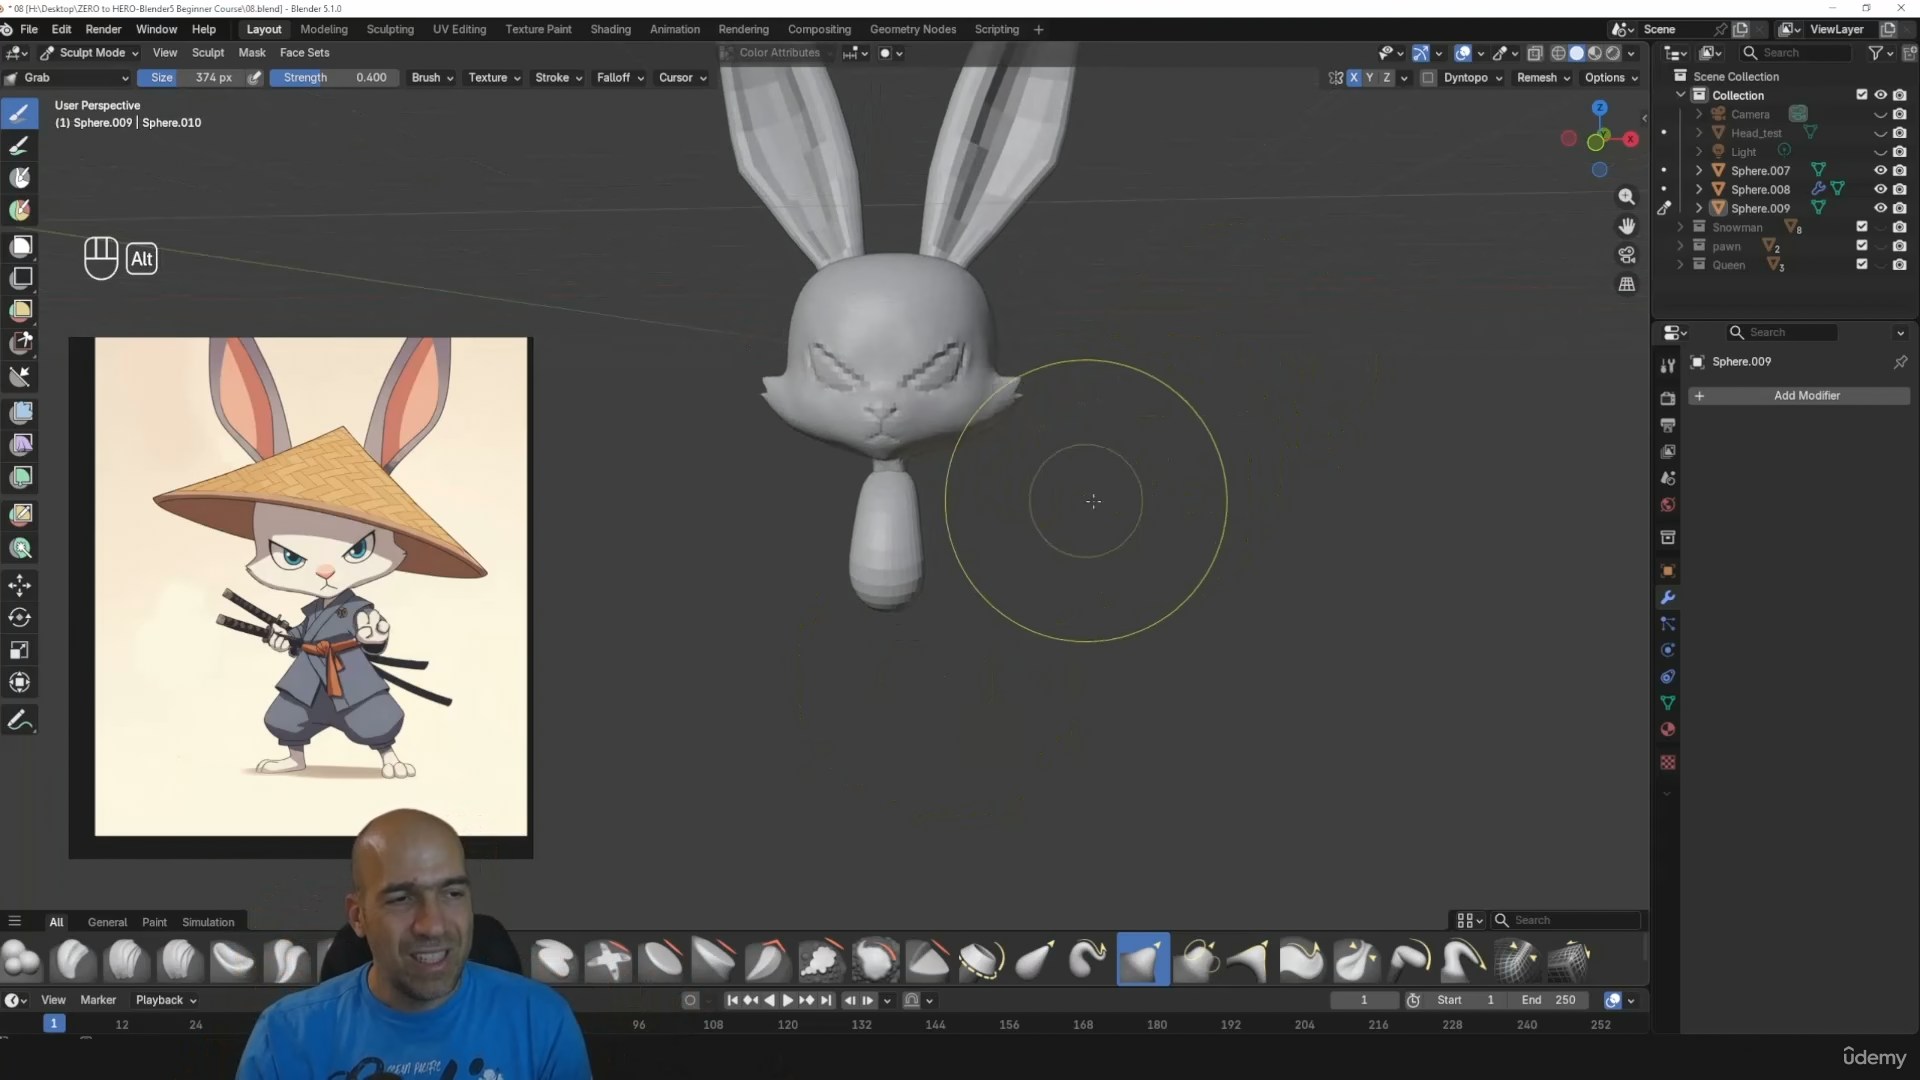Click the size pressure pen icon
Viewport: 1920px width, 1080px height.
point(255,78)
